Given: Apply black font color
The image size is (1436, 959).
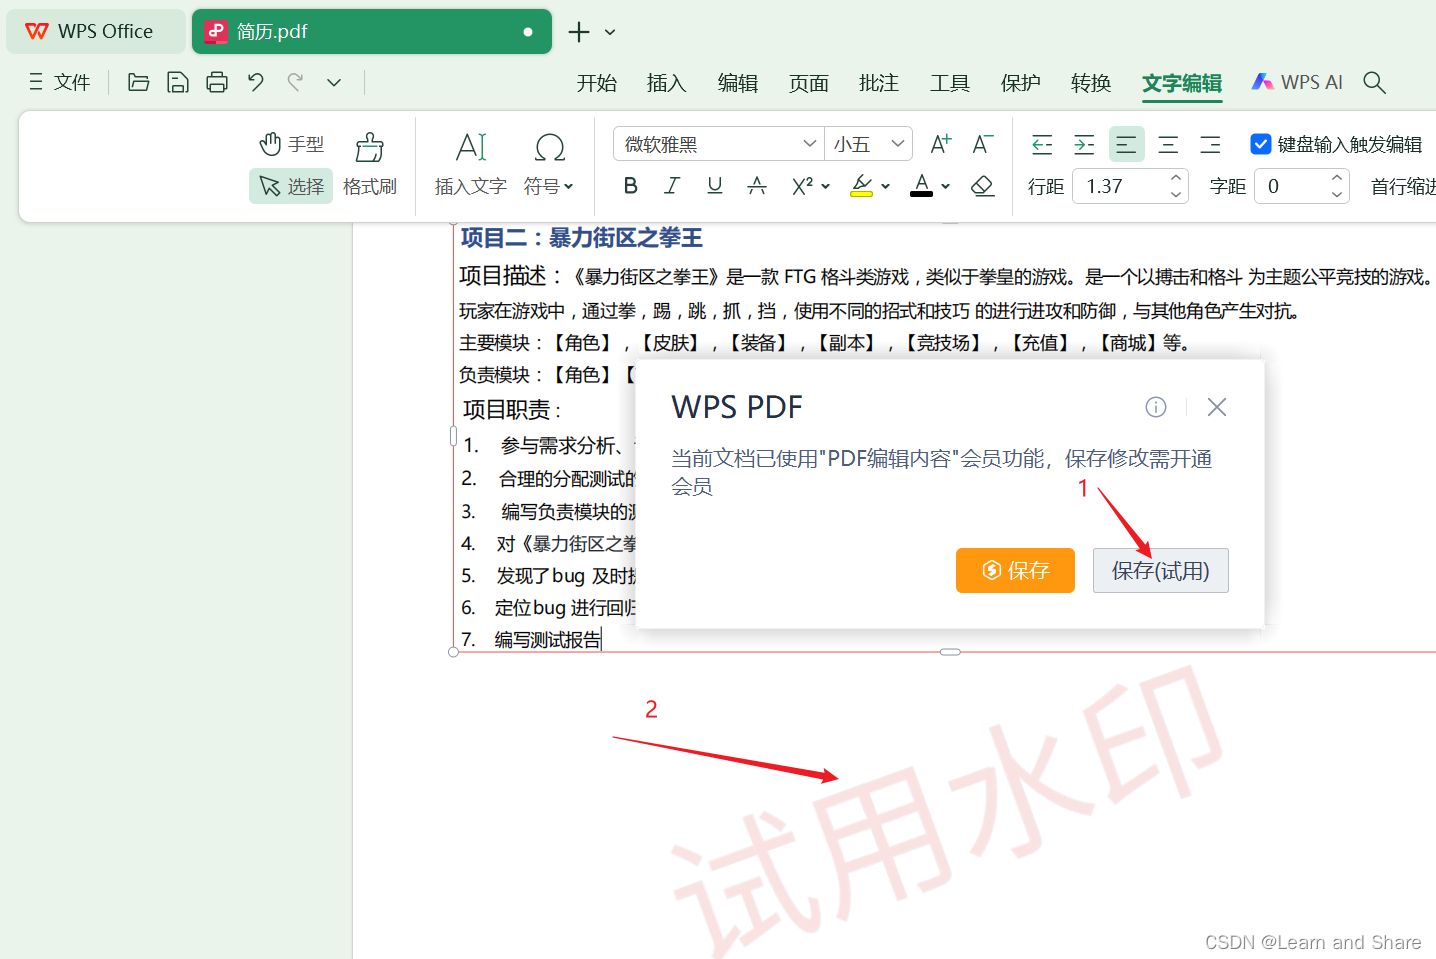Looking at the screenshot, I should point(922,186).
